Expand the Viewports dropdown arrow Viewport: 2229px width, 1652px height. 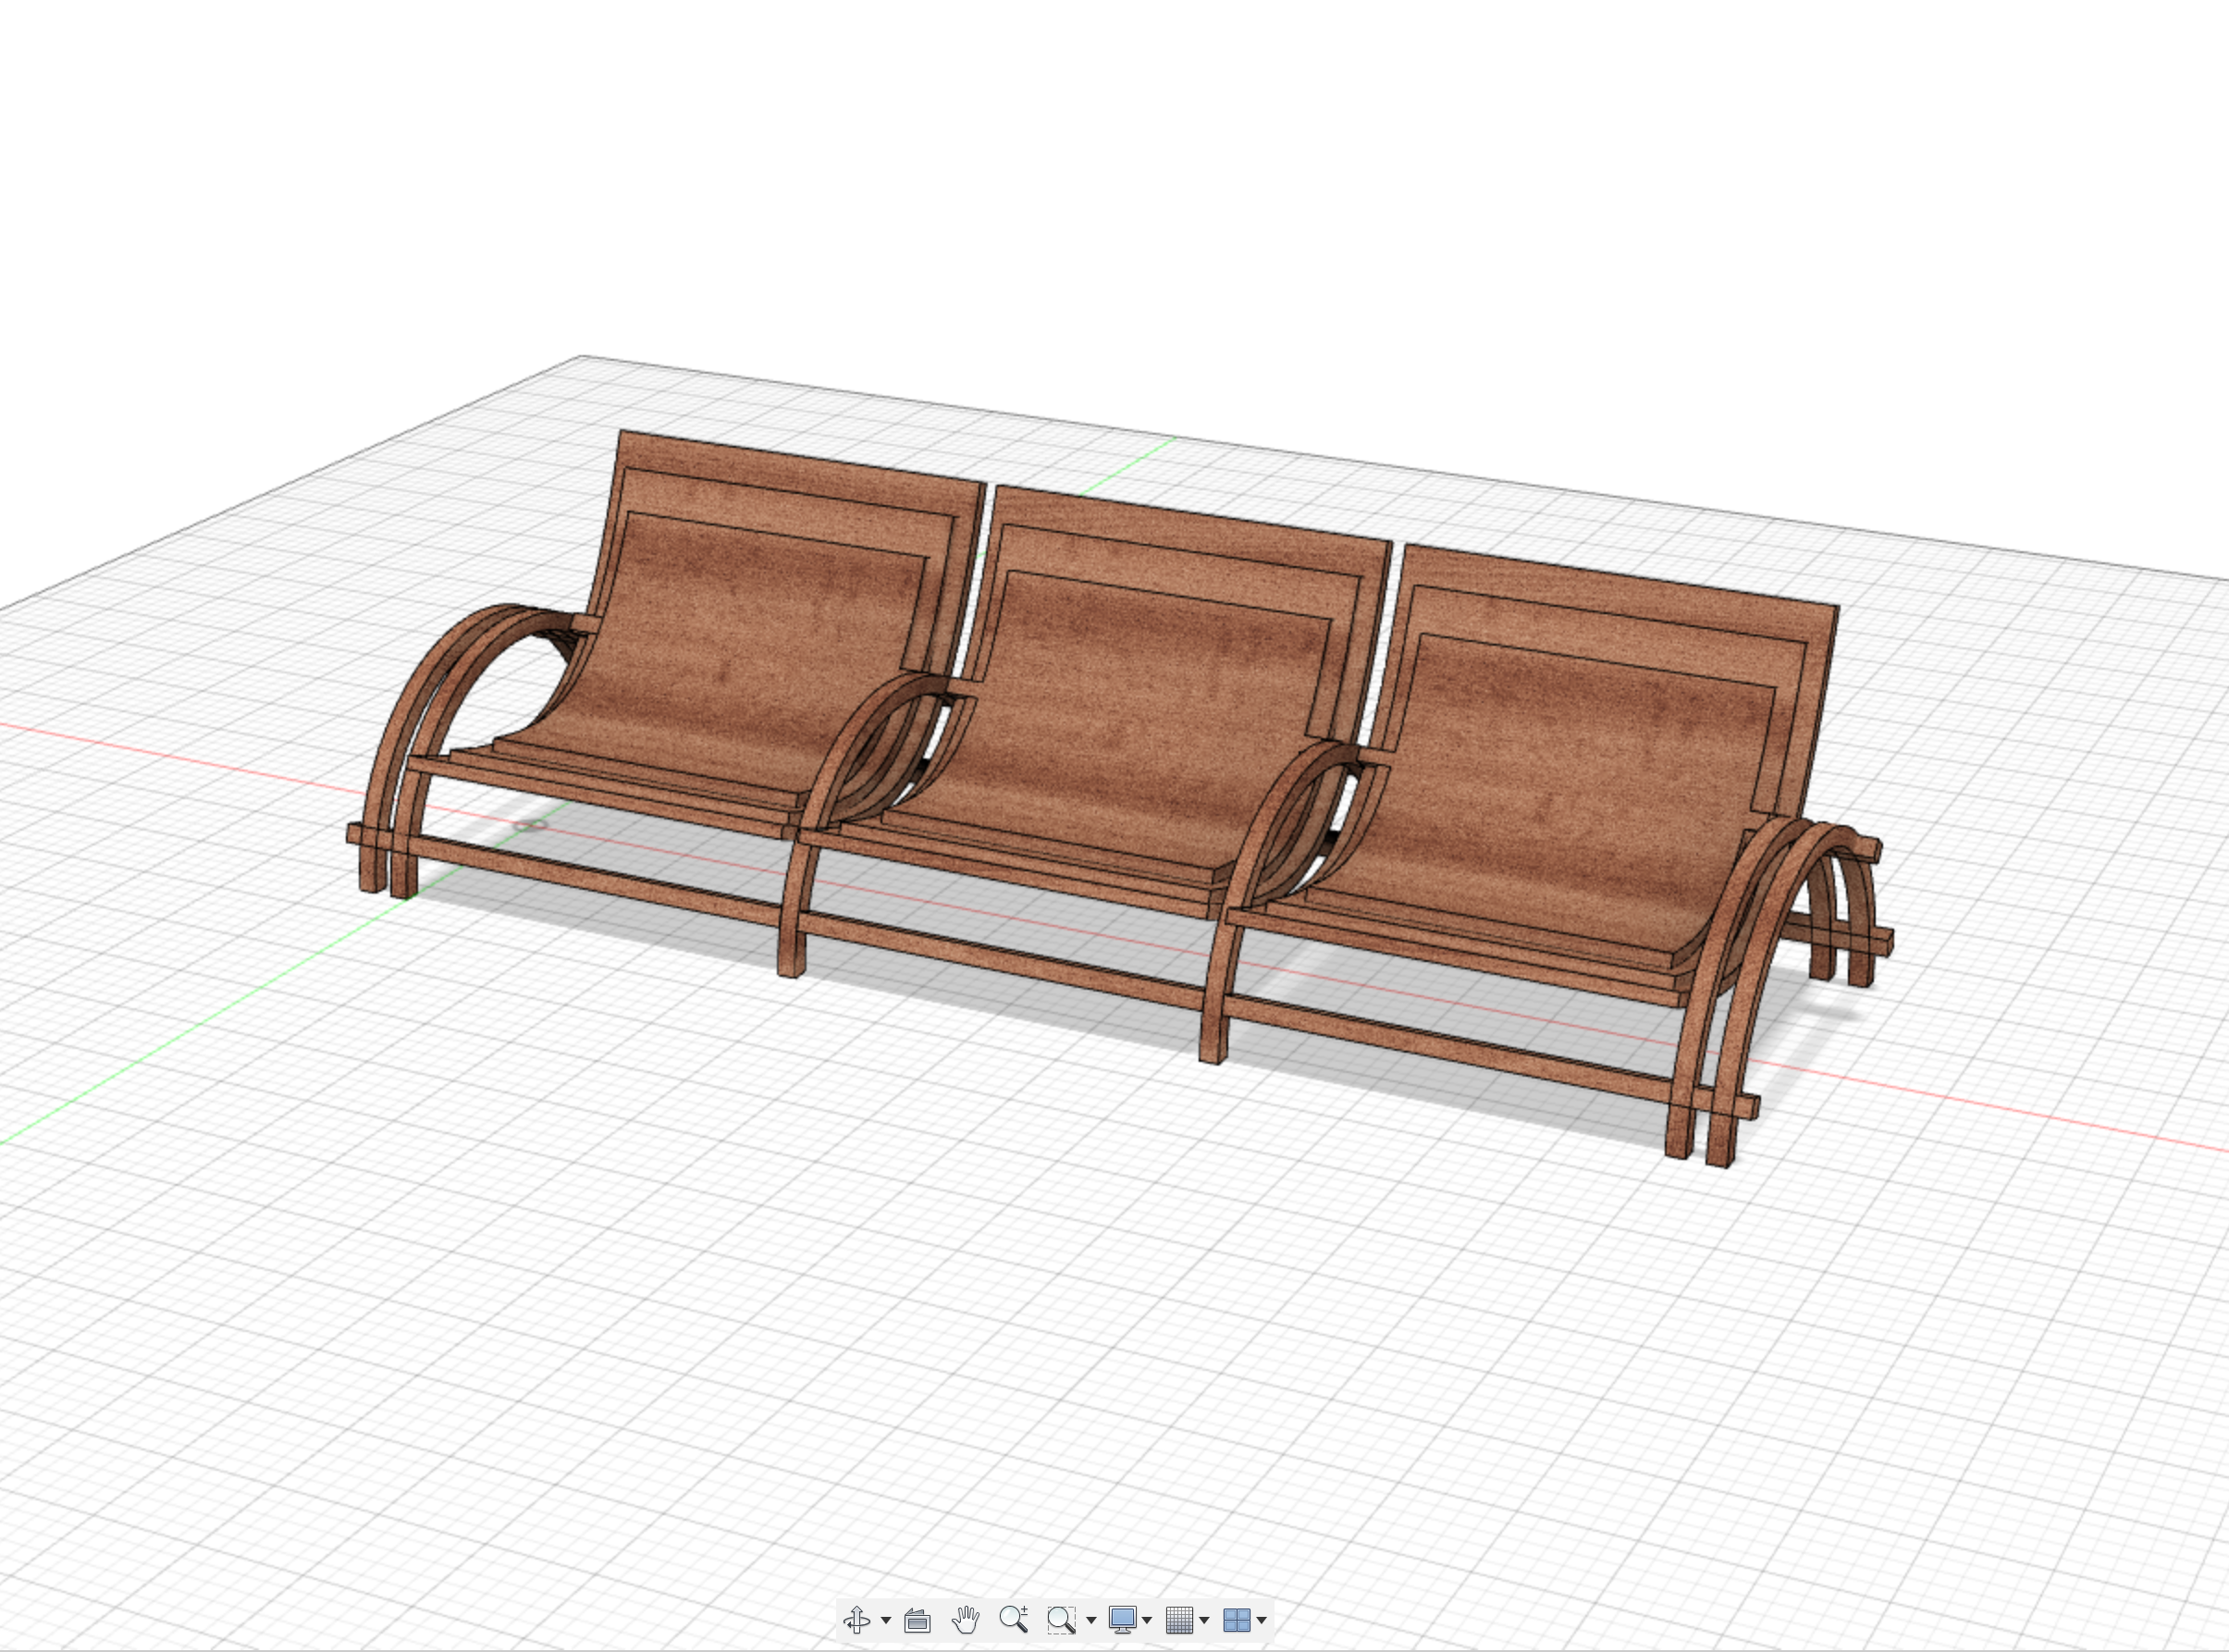click(1262, 1620)
